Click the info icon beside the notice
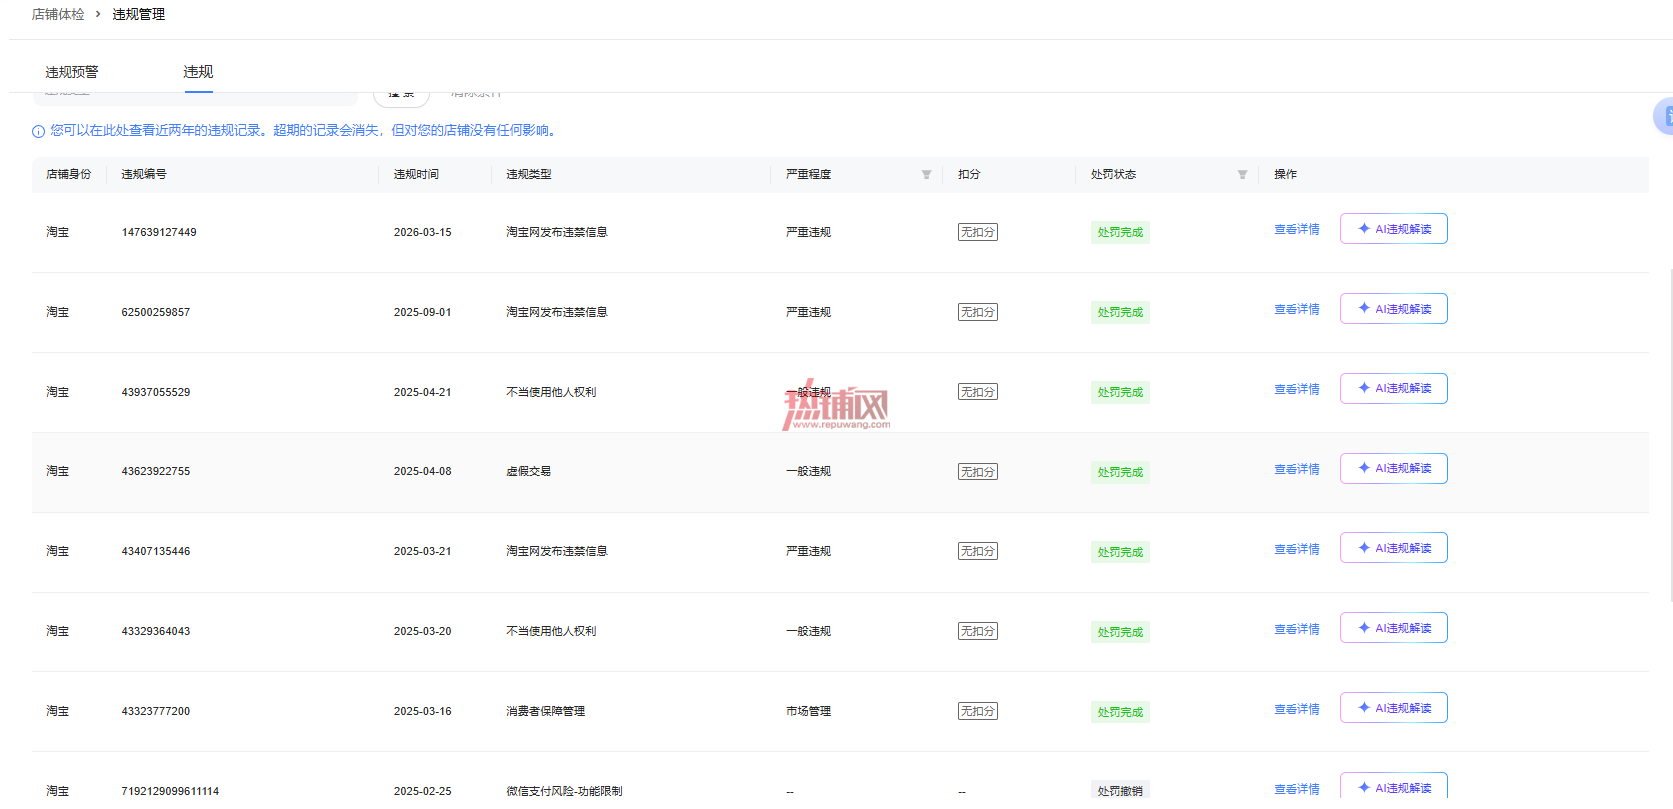The image size is (1673, 809). click(38, 131)
